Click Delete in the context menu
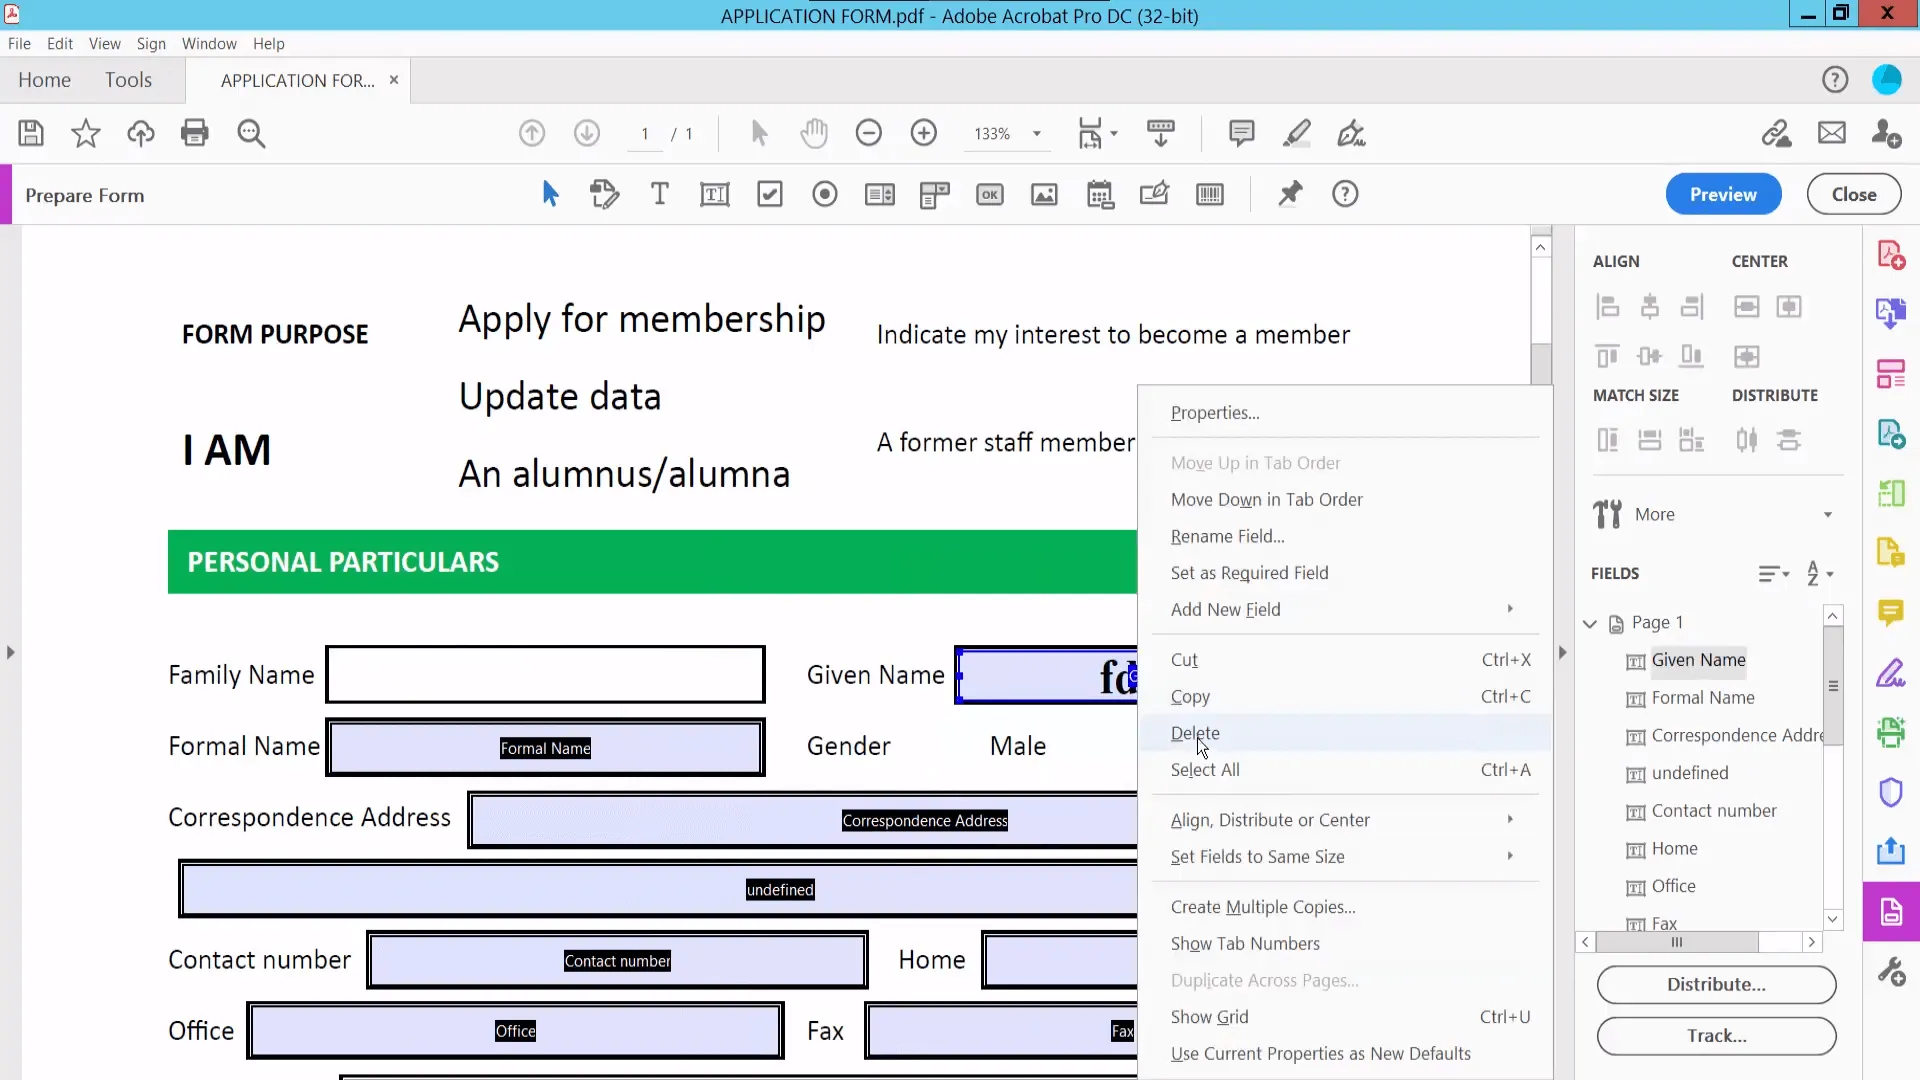The height and width of the screenshot is (1080, 1920). 1195,733
